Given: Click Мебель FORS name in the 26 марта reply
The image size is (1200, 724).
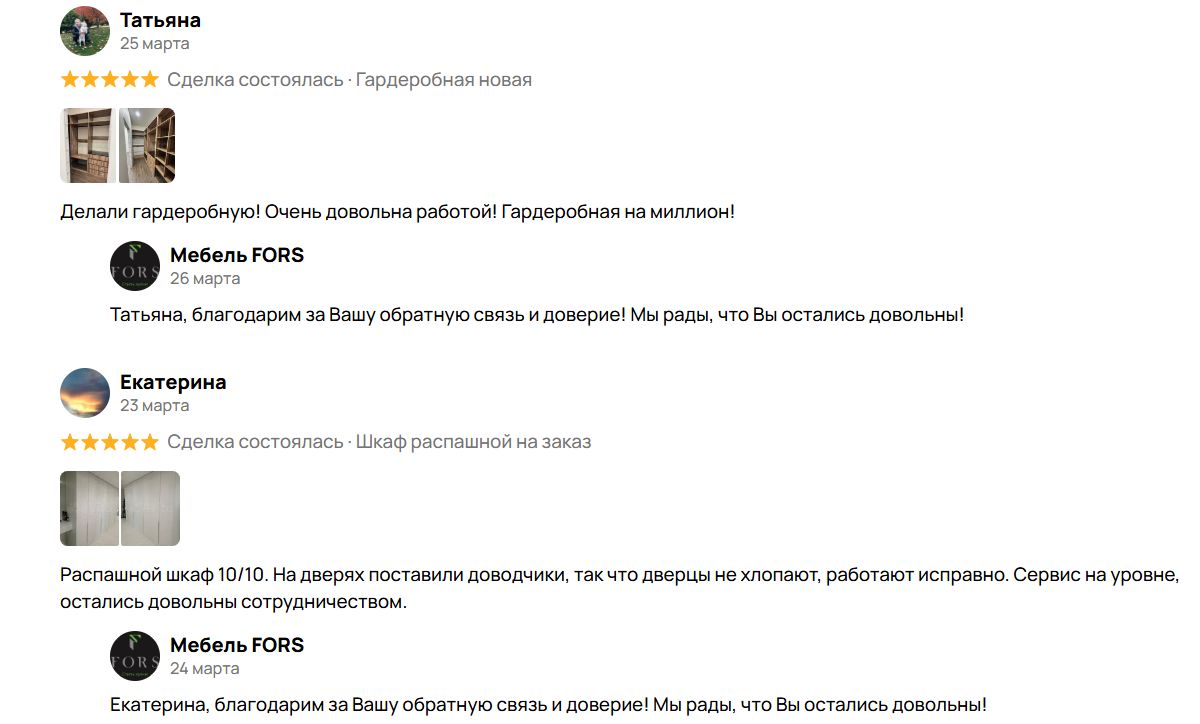Looking at the screenshot, I should point(237,255).
